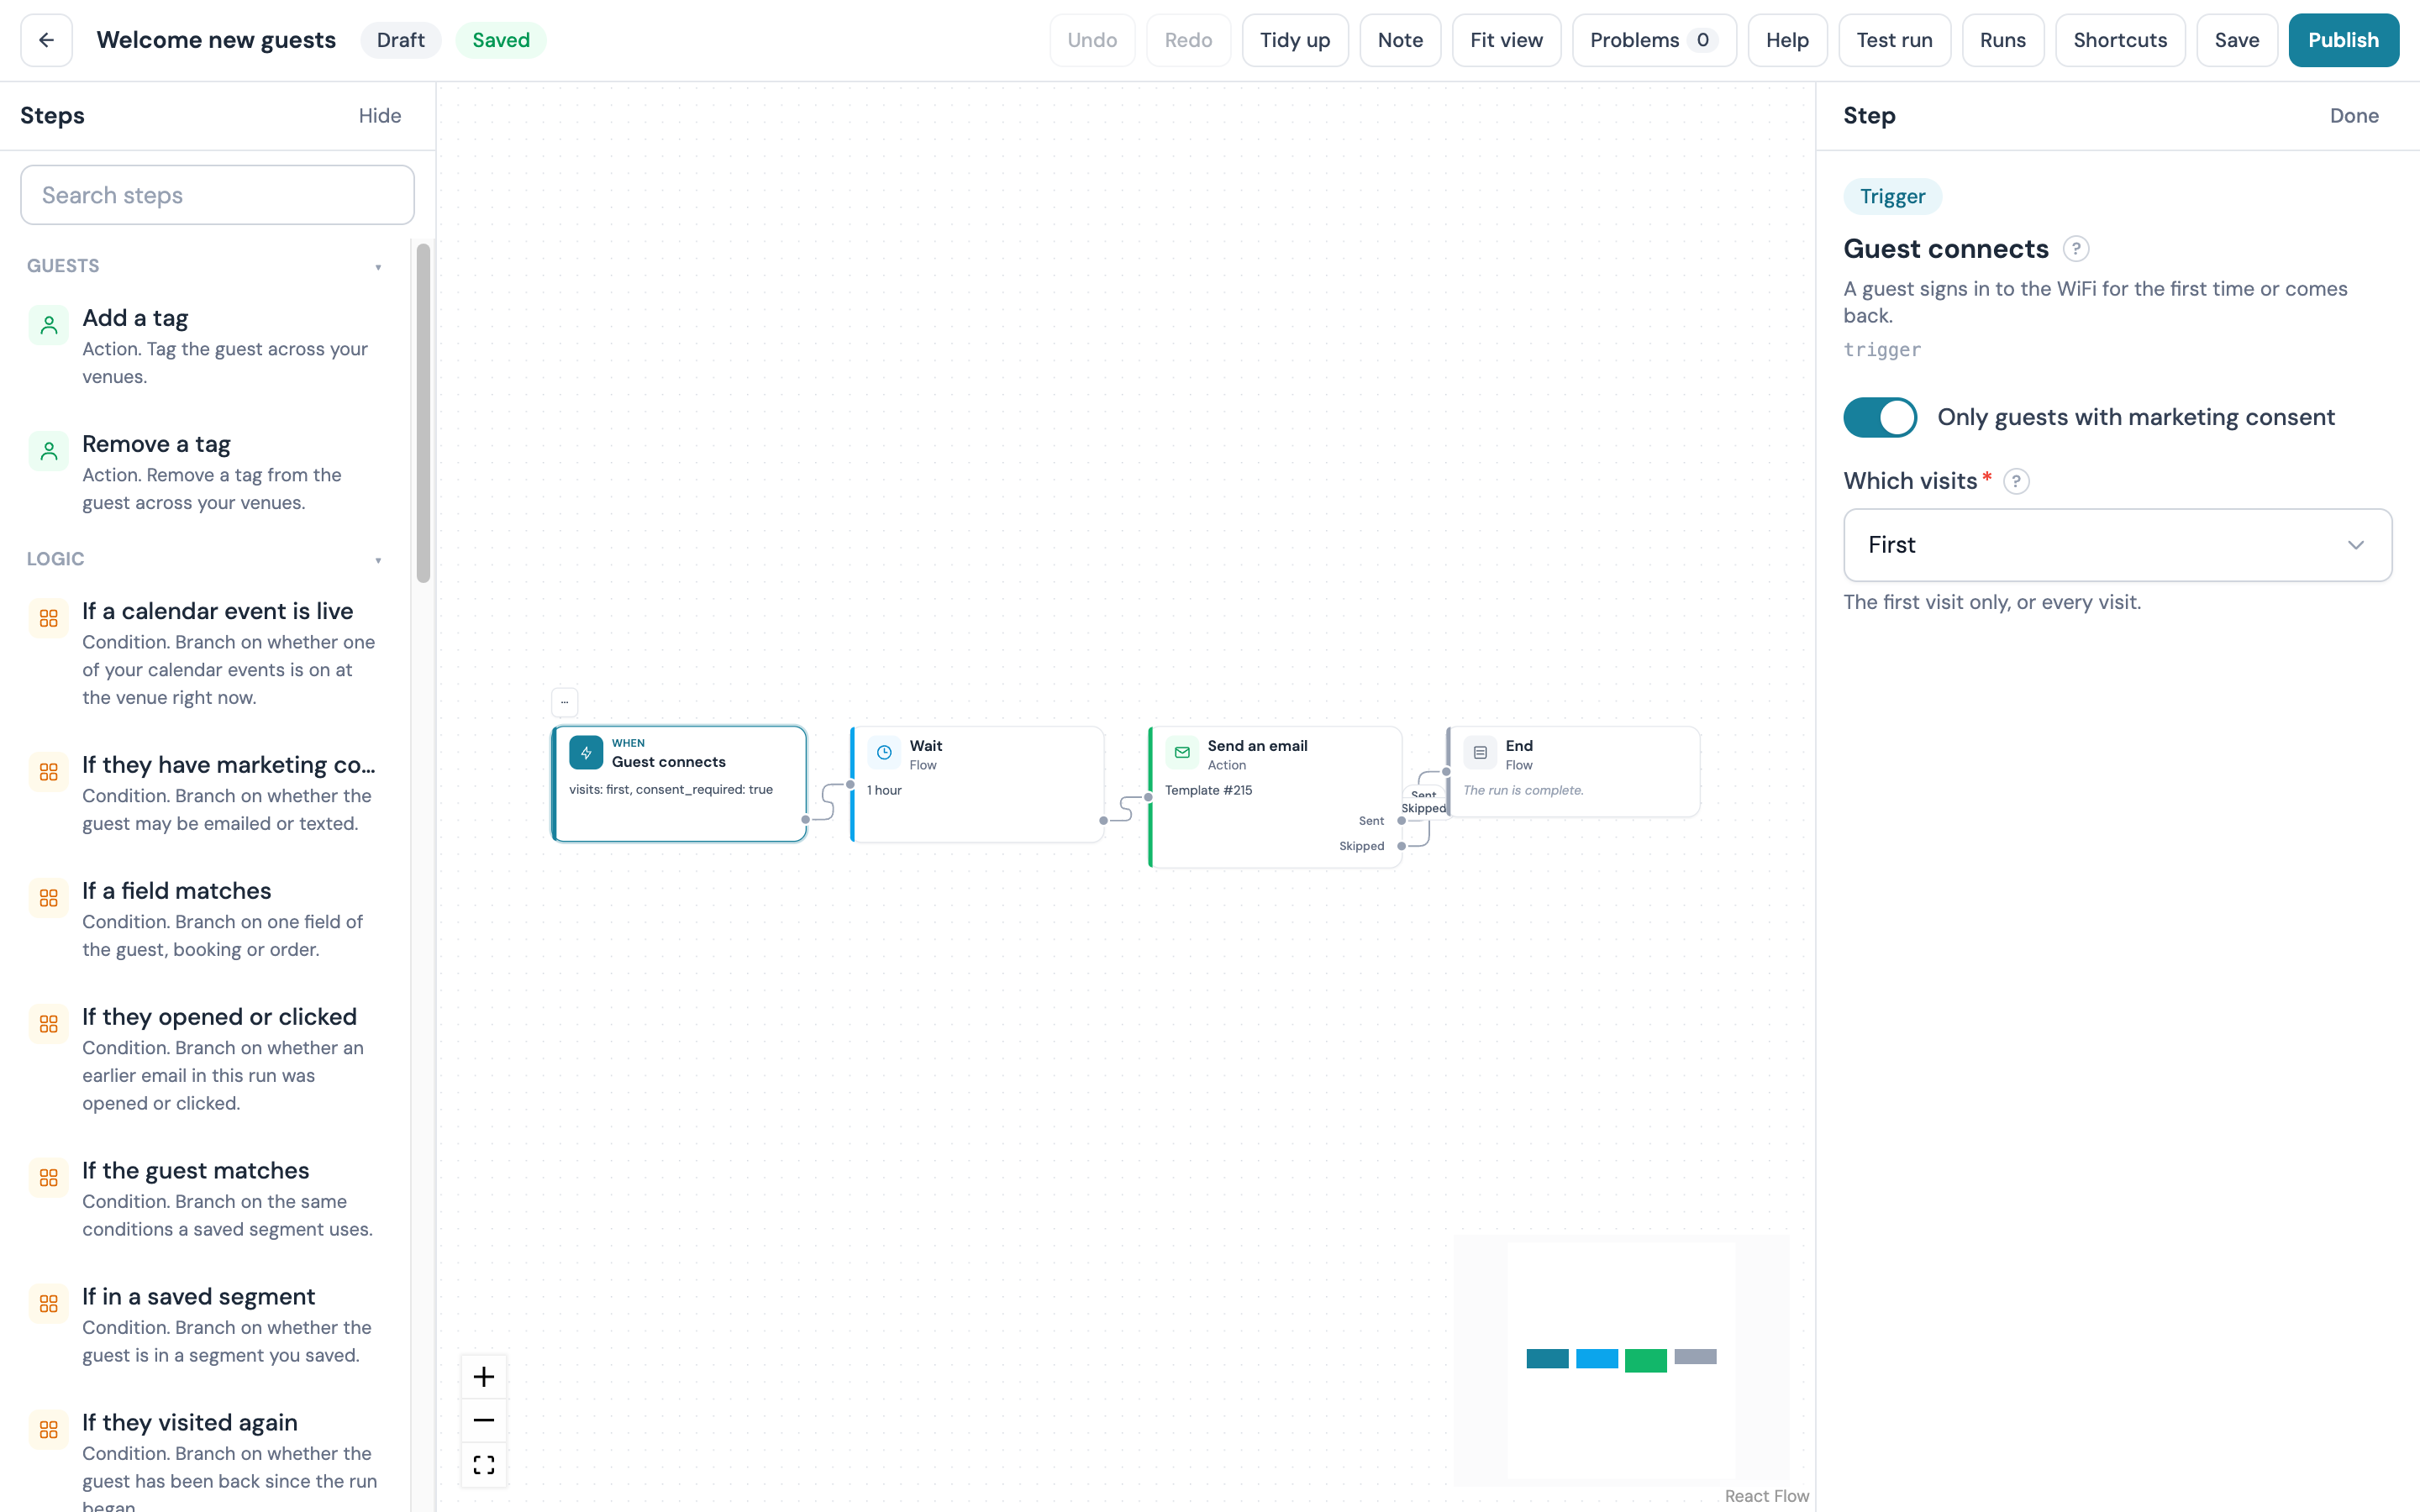Image resolution: width=2420 pixels, height=1512 pixels.
Task: Select the Send an email node Template #215
Action: coord(1275,797)
